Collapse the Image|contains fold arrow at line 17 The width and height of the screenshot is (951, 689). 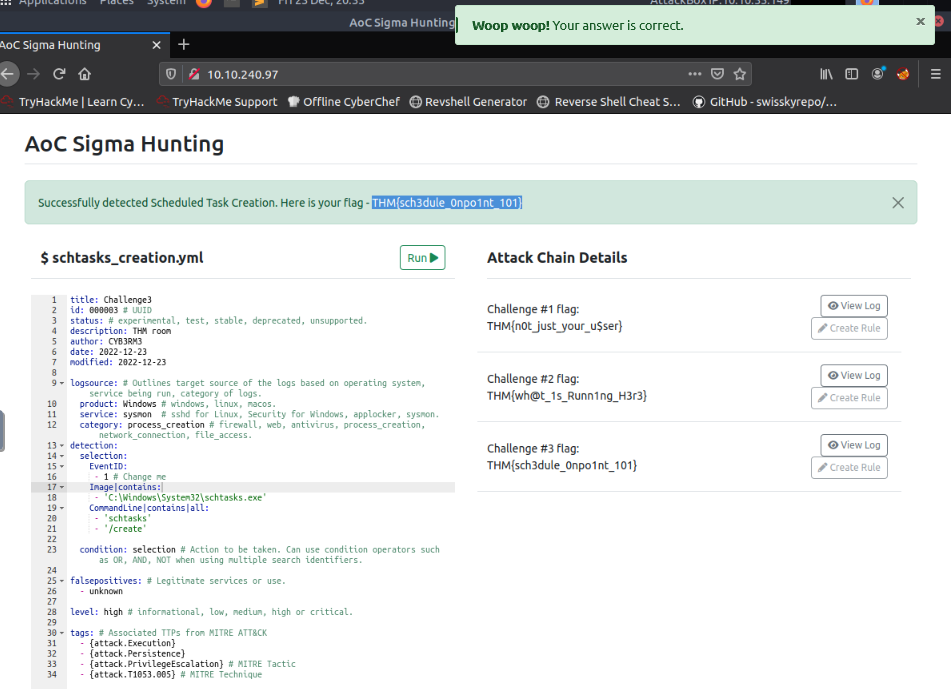pos(62,487)
